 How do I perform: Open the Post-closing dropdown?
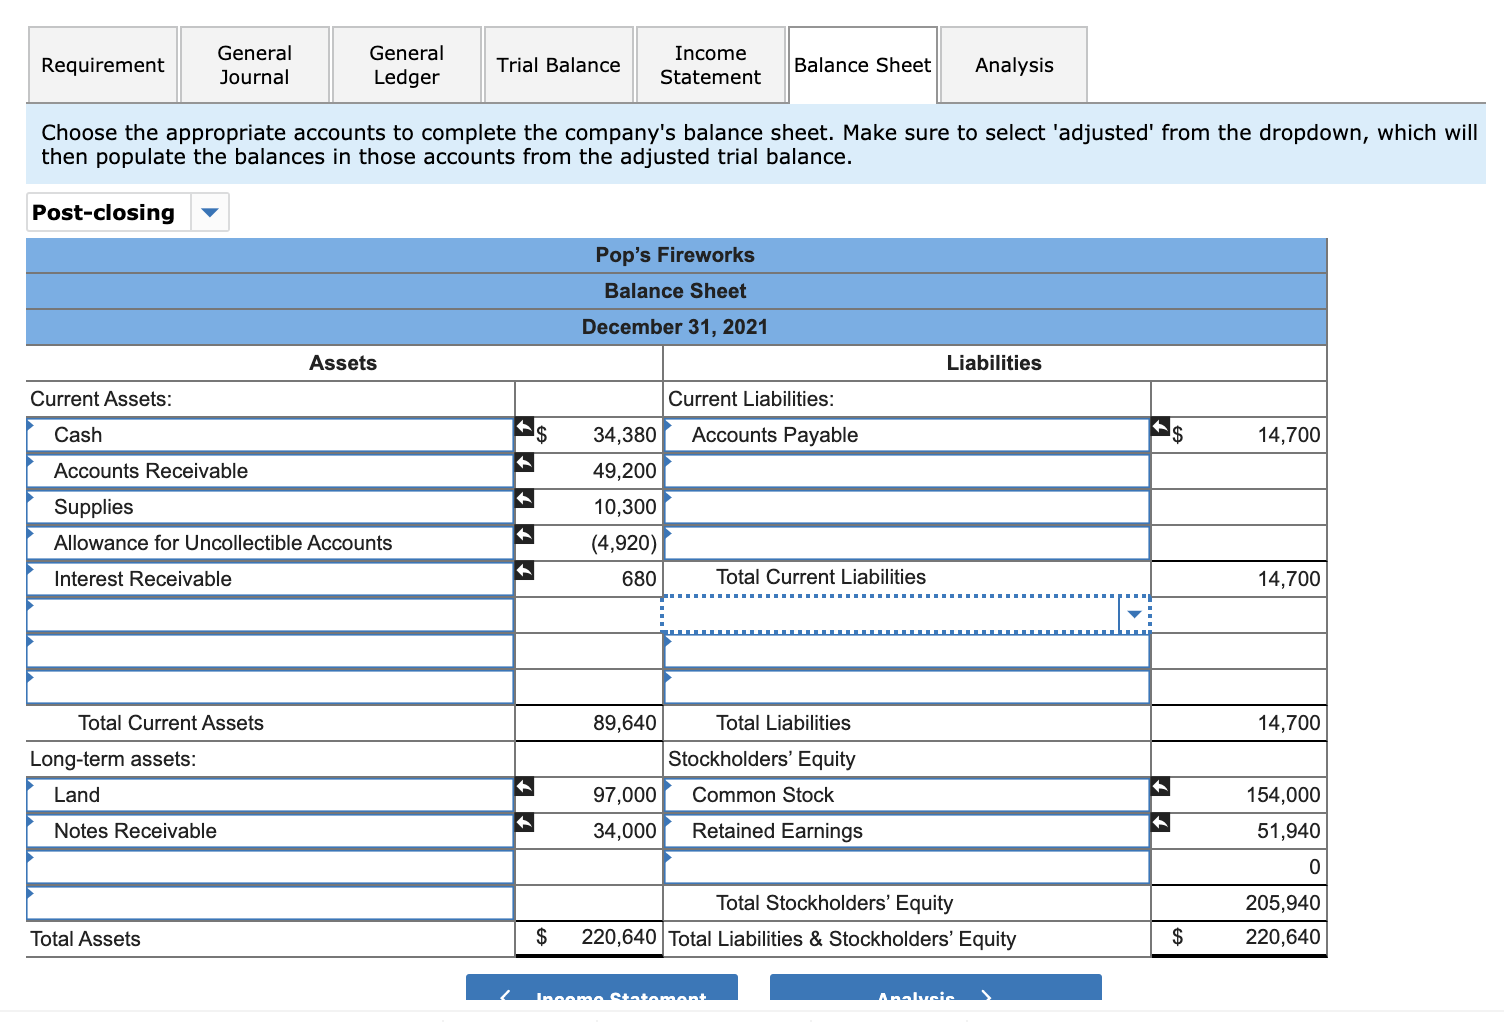(x=210, y=211)
